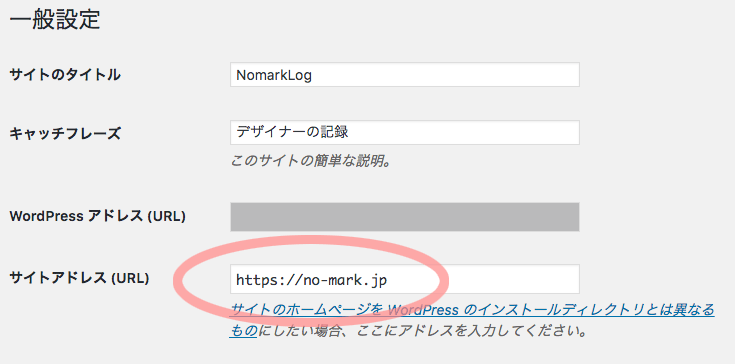The width and height of the screenshot is (735, 364).
Task: Click the サイトのタイトル label
Action: pyautogui.click(x=65, y=75)
